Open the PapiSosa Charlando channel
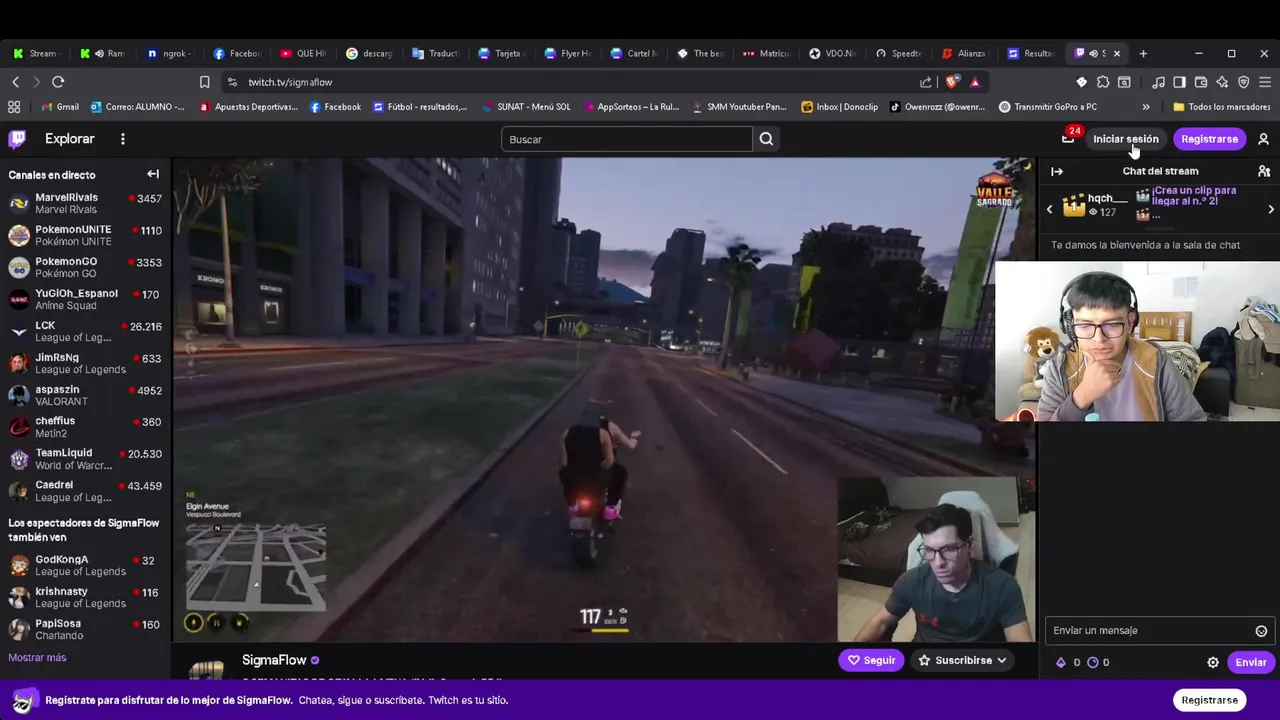Viewport: 1280px width, 720px height. (85, 630)
